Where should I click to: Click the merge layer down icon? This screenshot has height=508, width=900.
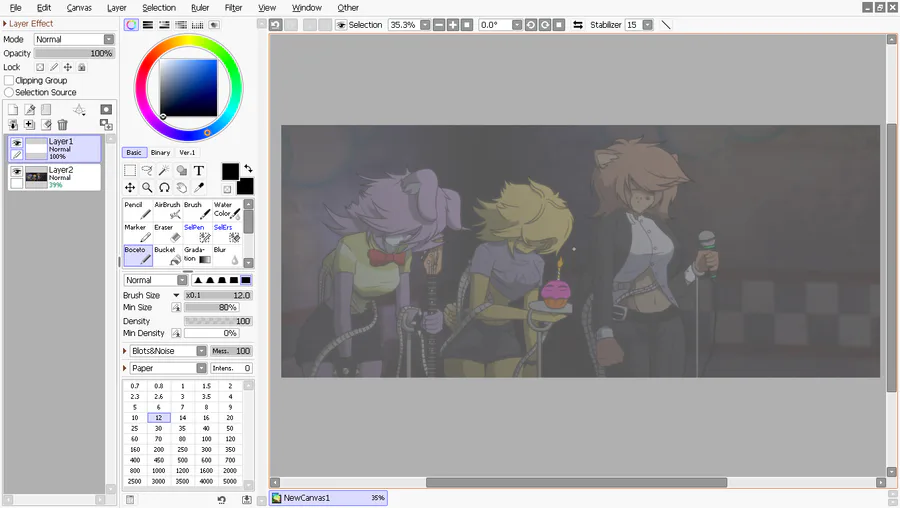(x=29, y=125)
